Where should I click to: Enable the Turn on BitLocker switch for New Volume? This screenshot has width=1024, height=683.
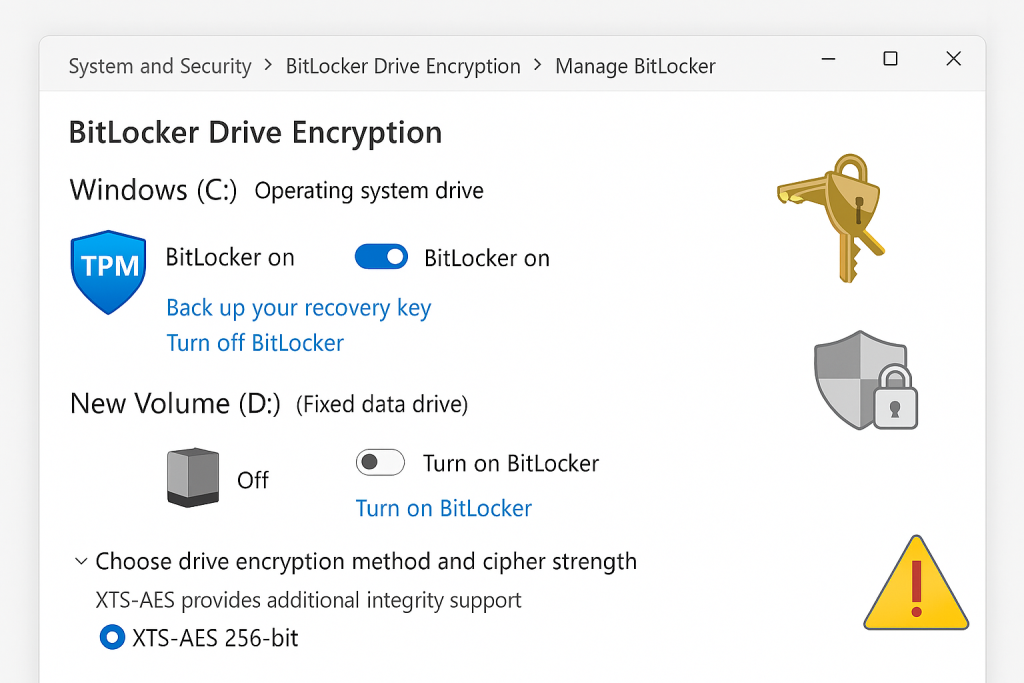coord(379,462)
